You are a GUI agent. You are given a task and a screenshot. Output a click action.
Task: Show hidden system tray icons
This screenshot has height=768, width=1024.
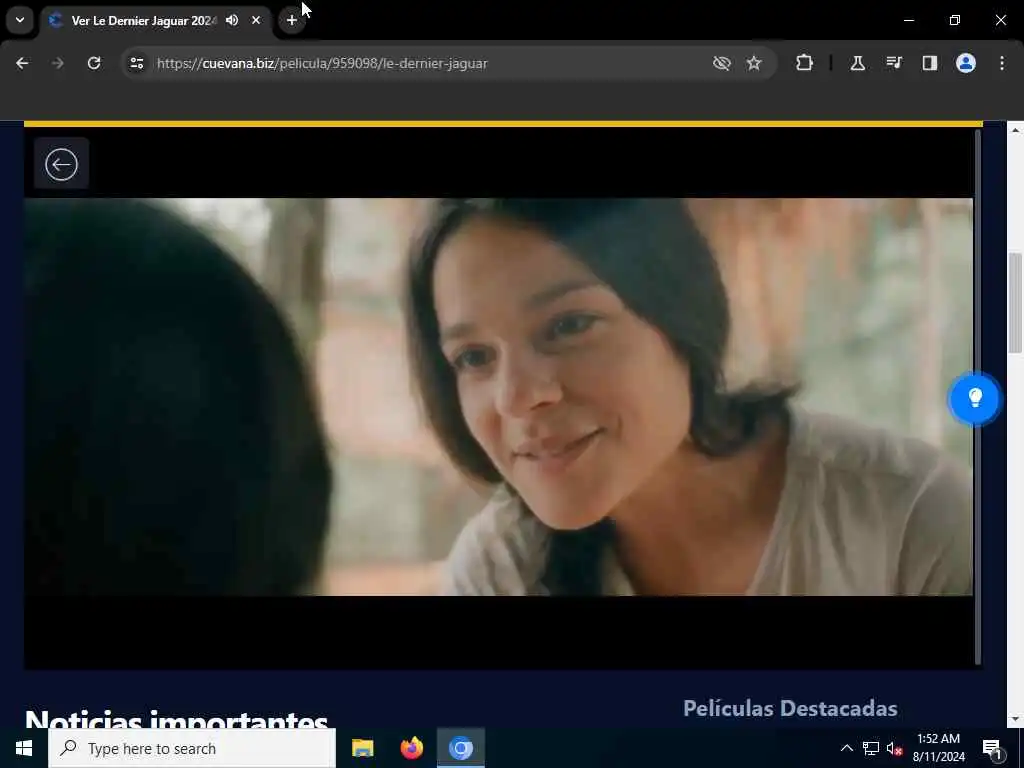click(x=846, y=748)
